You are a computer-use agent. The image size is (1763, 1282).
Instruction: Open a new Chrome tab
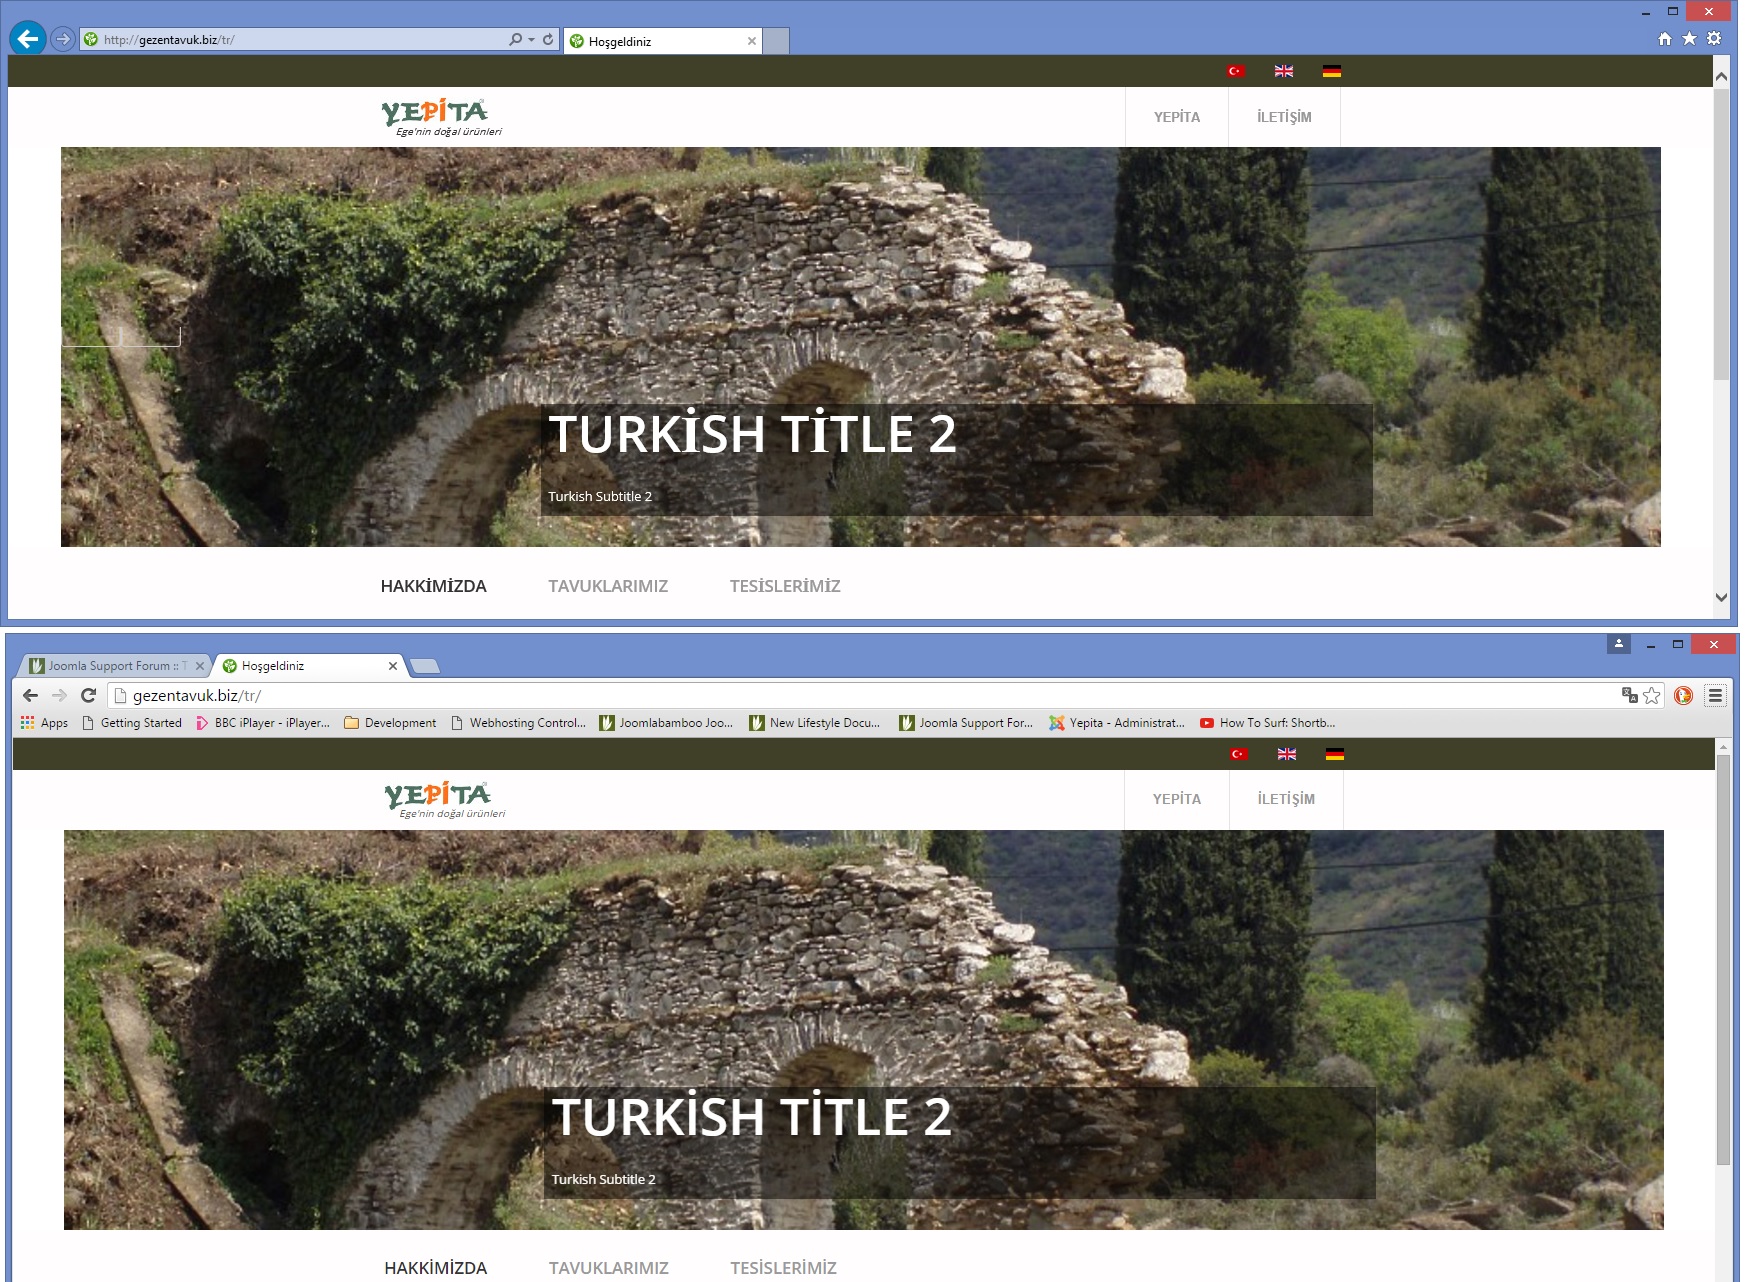click(425, 666)
